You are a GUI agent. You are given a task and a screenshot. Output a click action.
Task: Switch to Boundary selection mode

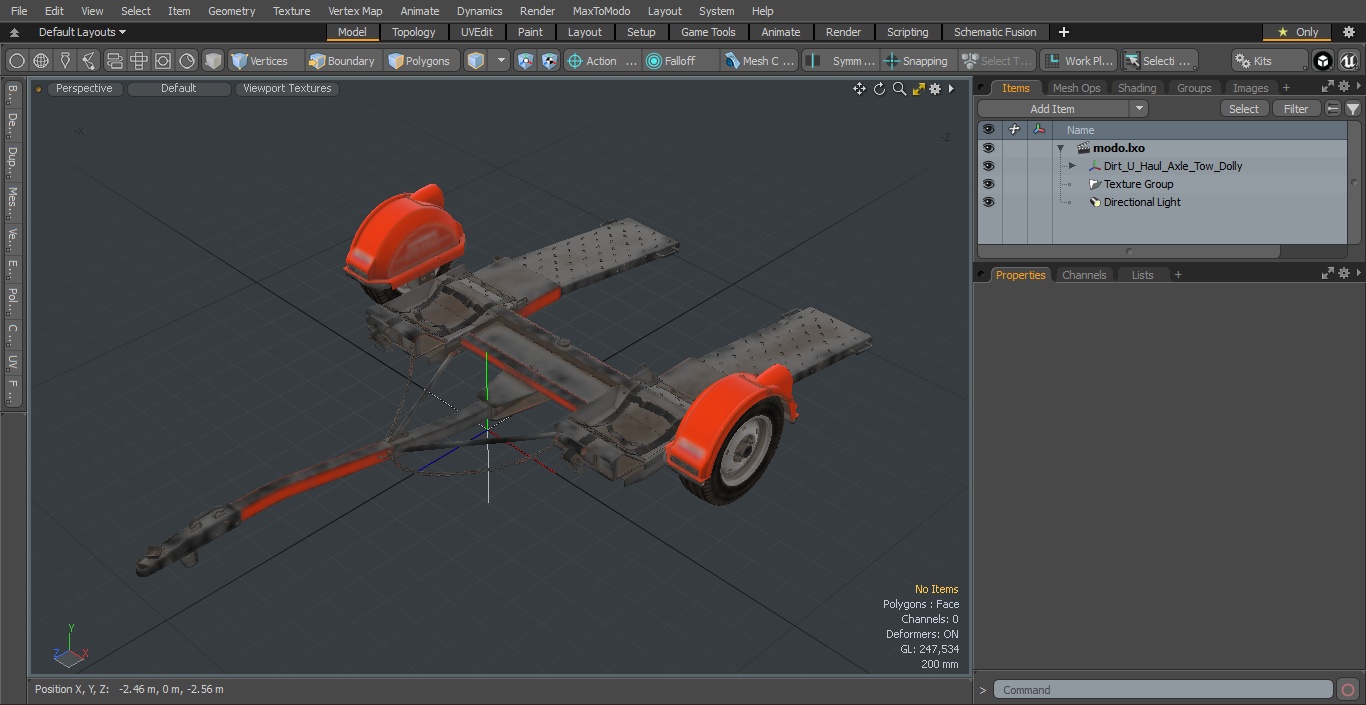(342, 61)
